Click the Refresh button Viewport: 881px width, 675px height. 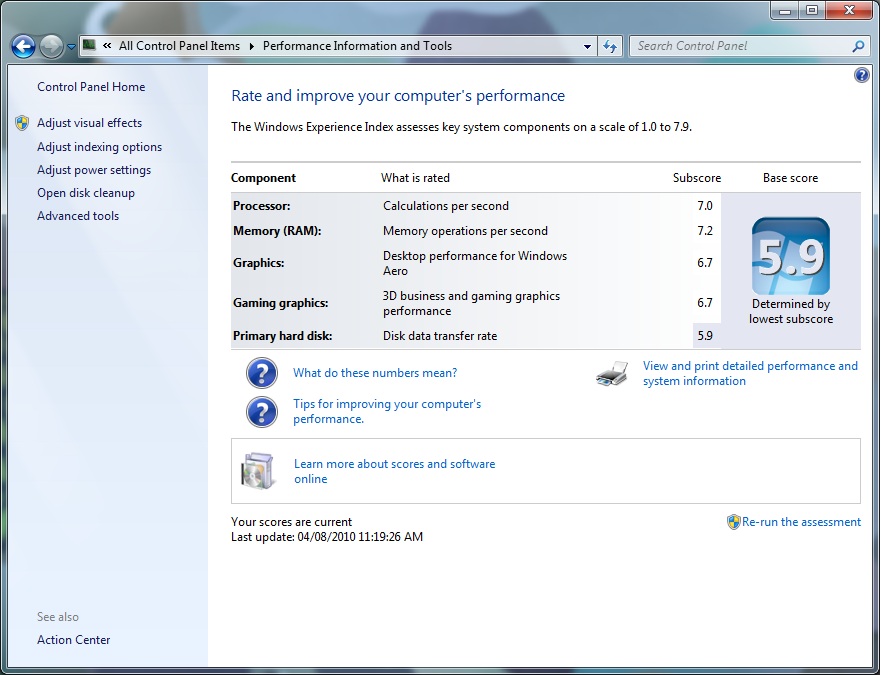(610, 46)
